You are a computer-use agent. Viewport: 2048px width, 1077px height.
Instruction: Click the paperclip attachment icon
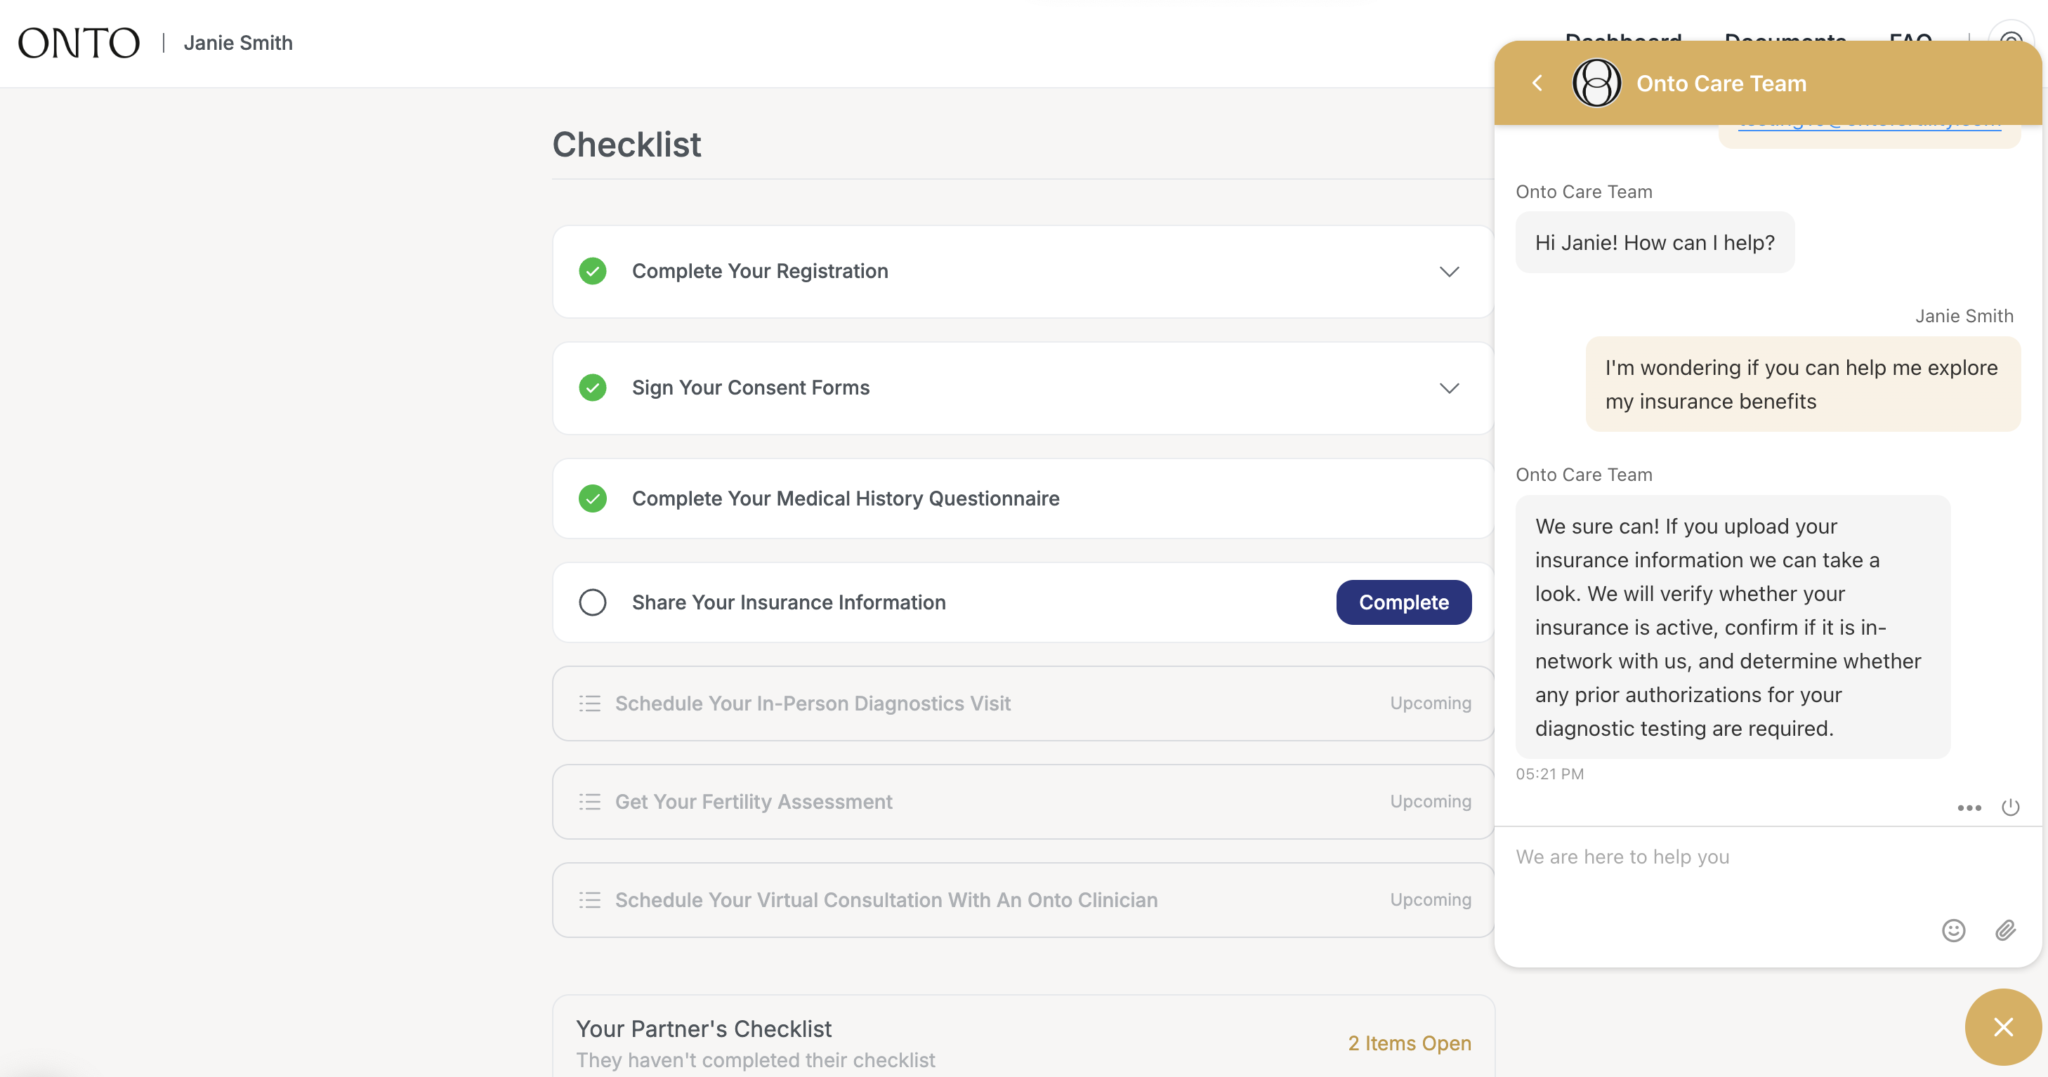tap(2005, 930)
